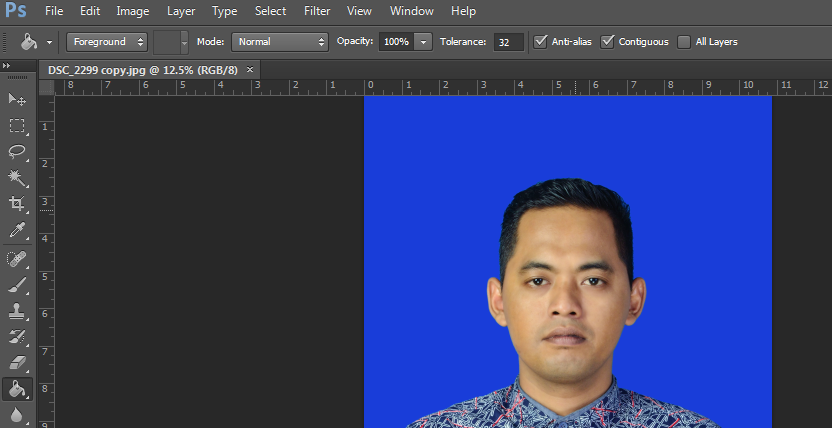Pick the Lasso tool
This screenshot has height=428, width=832.
(x=17, y=152)
